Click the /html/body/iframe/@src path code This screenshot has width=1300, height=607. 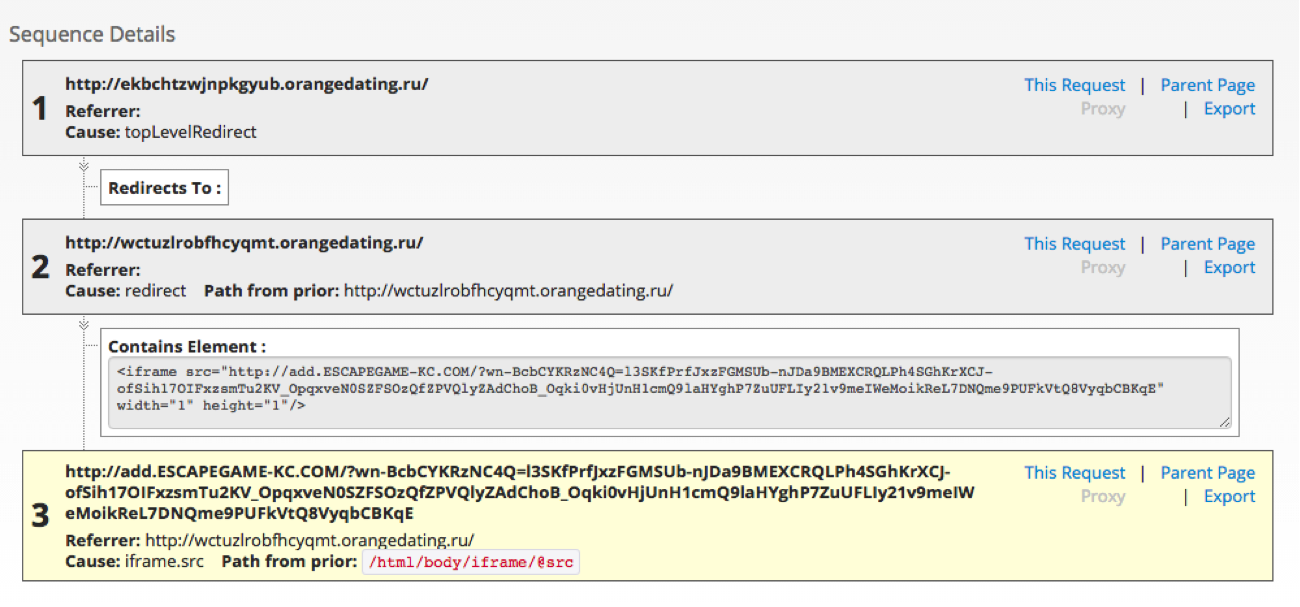pyautogui.click(x=471, y=562)
